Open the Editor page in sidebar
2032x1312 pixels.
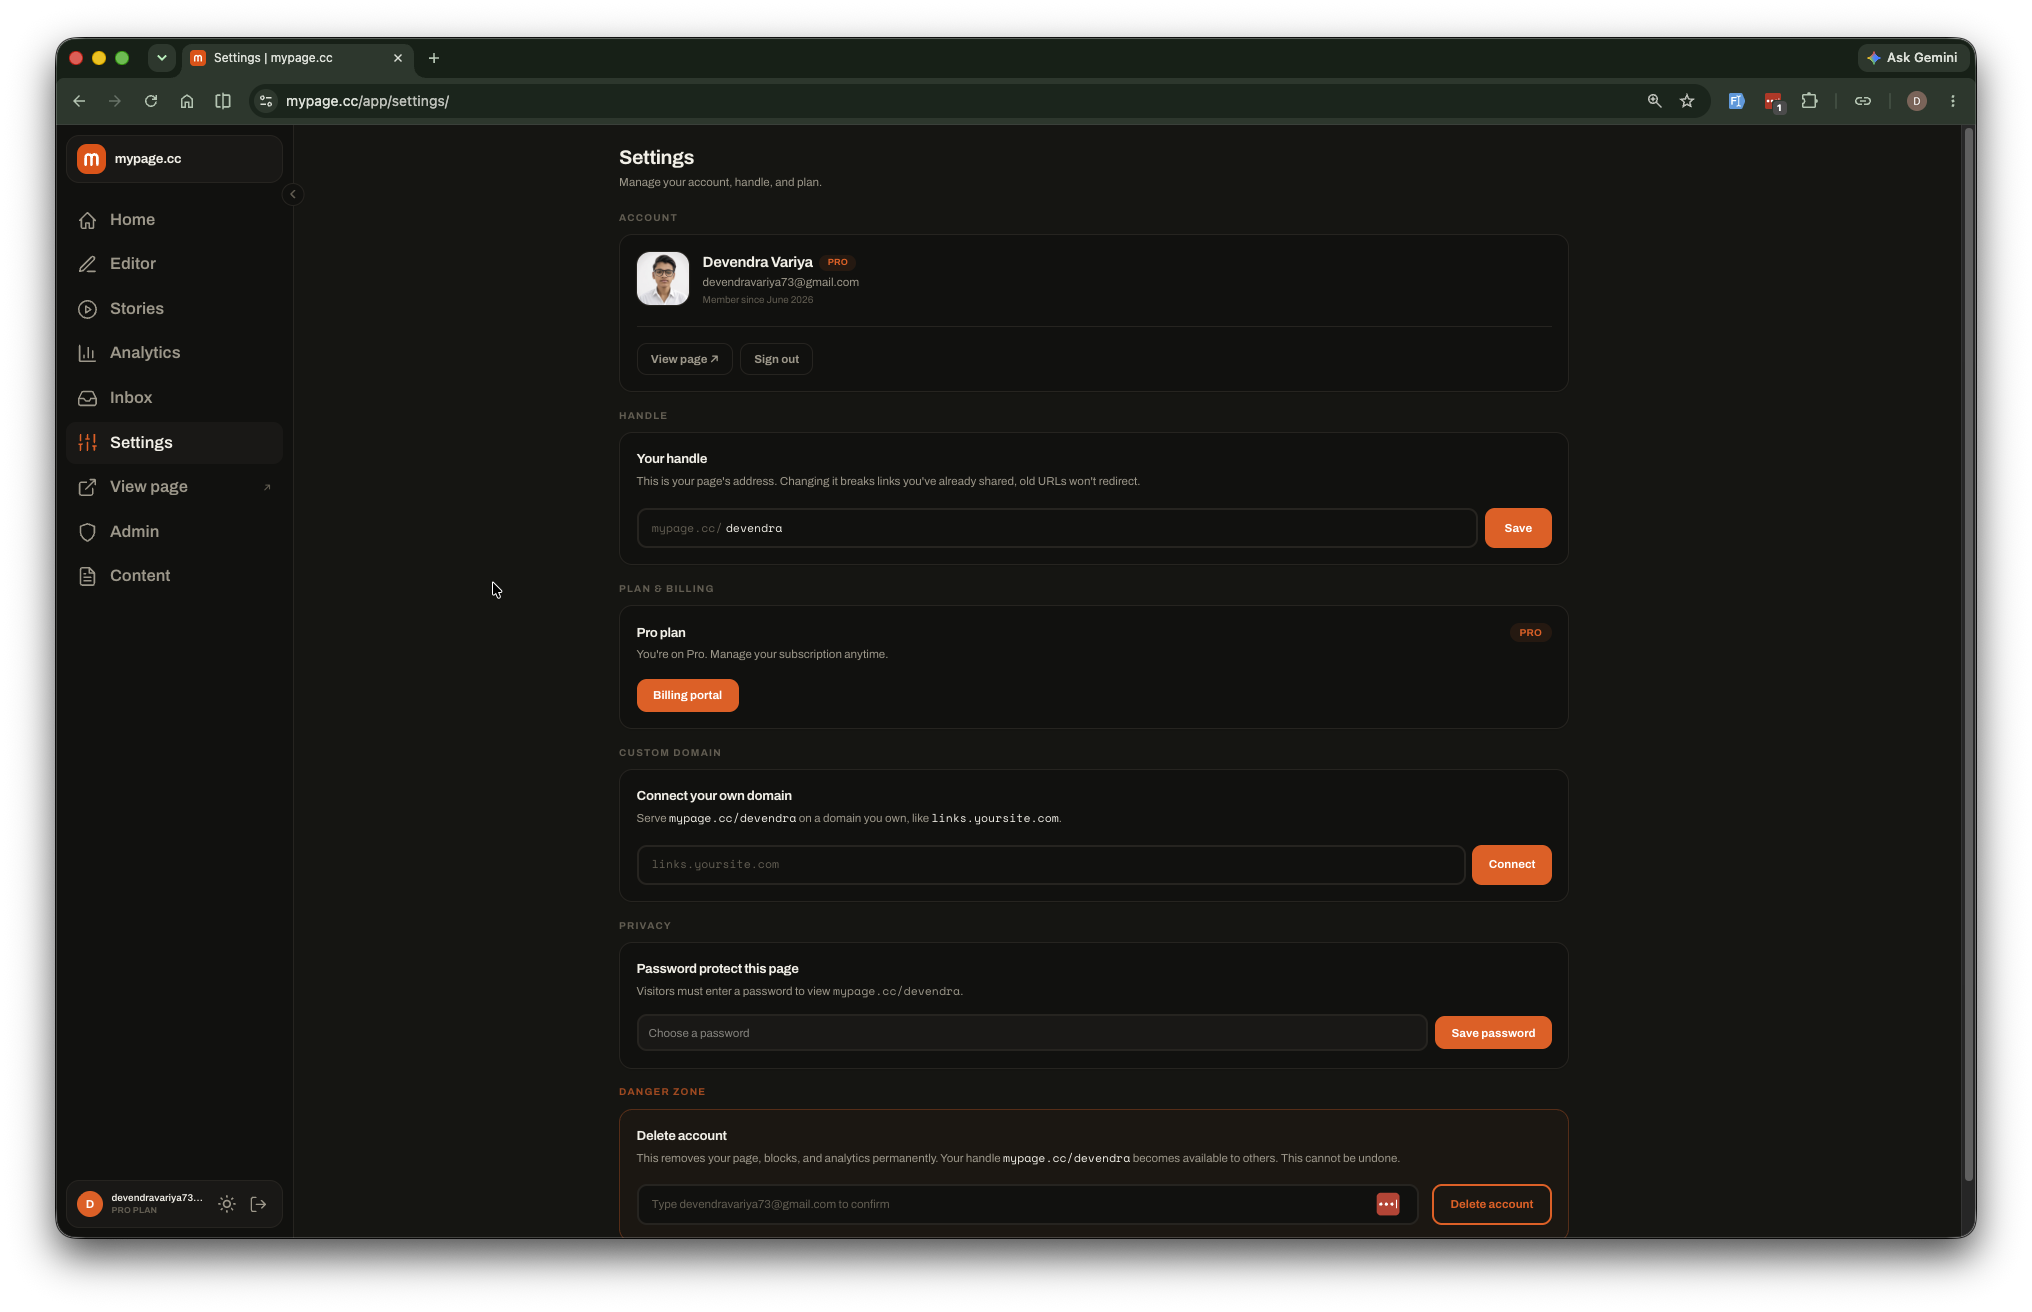[x=174, y=264]
